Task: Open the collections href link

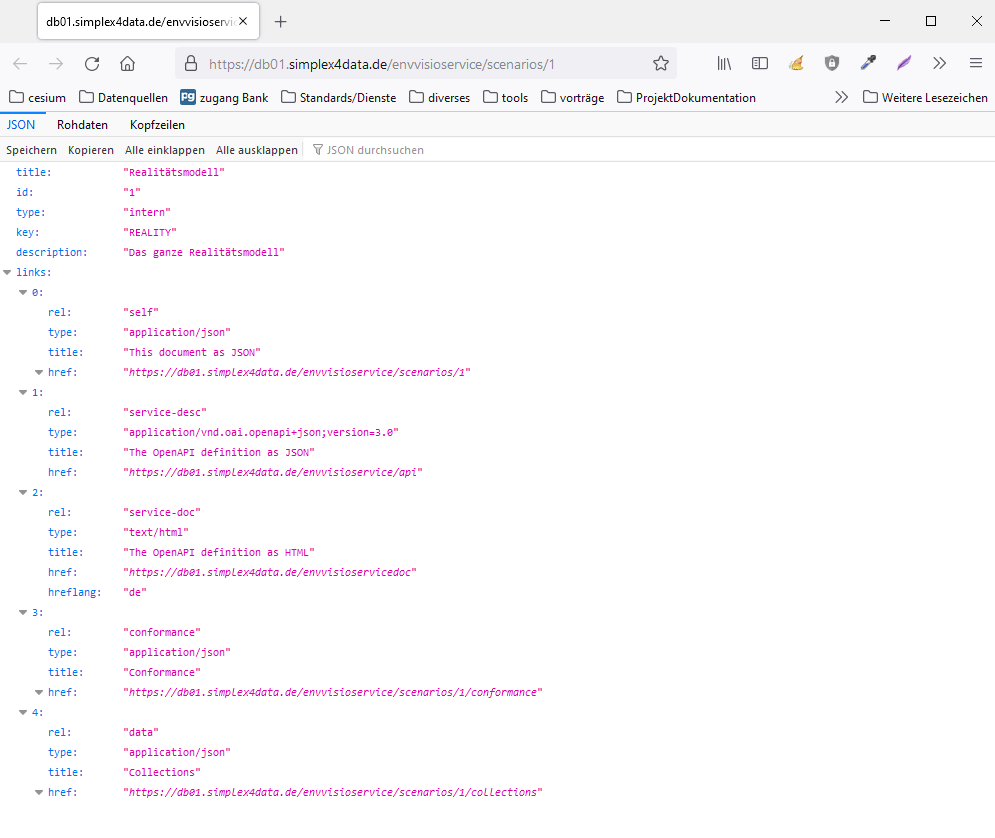Action: click(x=332, y=792)
